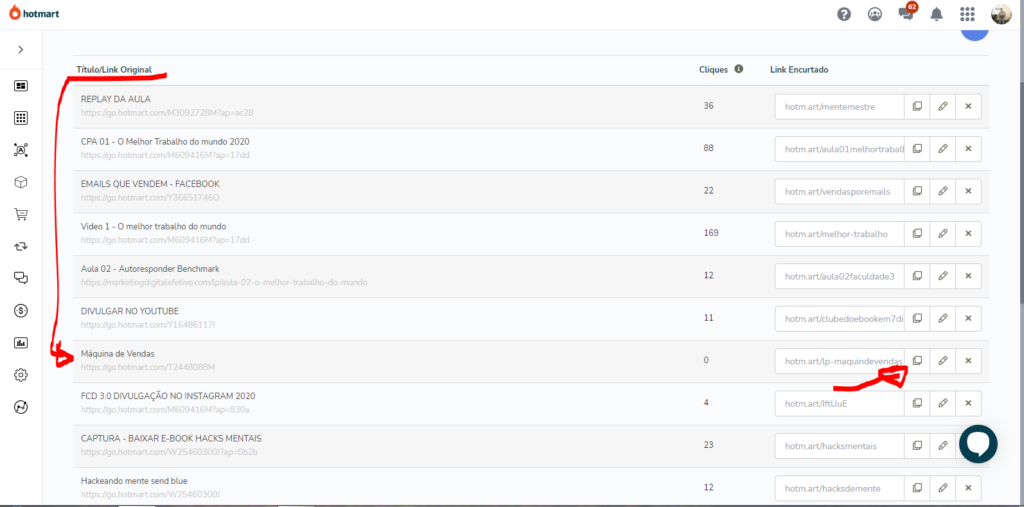Open the dollar sign icon in sidebar
The image size is (1024, 507).
[x=21, y=310]
